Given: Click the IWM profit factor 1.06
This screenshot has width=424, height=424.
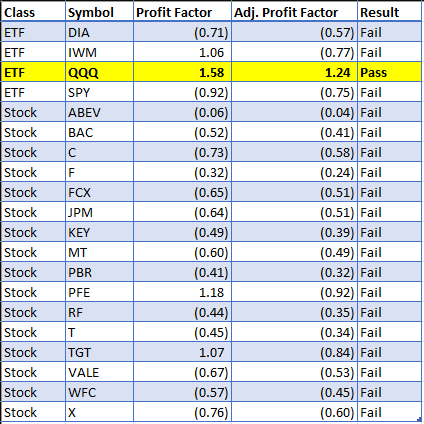Looking at the screenshot, I should coord(182,52).
